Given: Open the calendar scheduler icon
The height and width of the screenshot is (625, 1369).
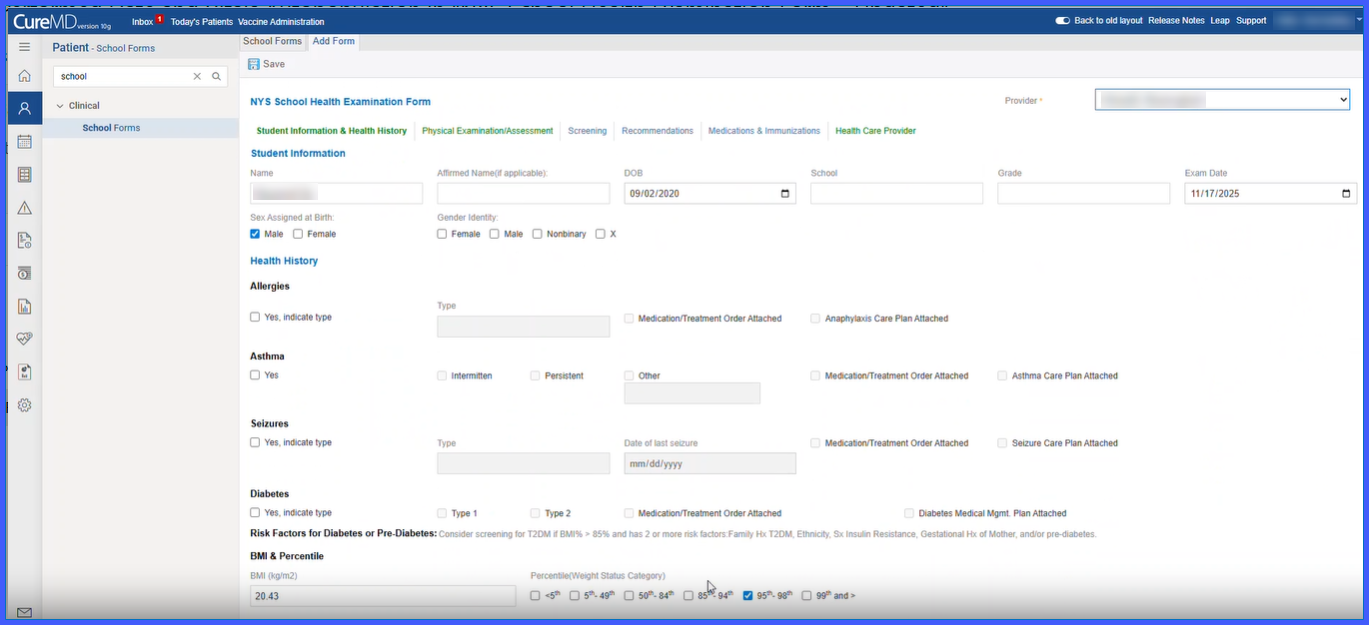Looking at the screenshot, I should point(24,142).
